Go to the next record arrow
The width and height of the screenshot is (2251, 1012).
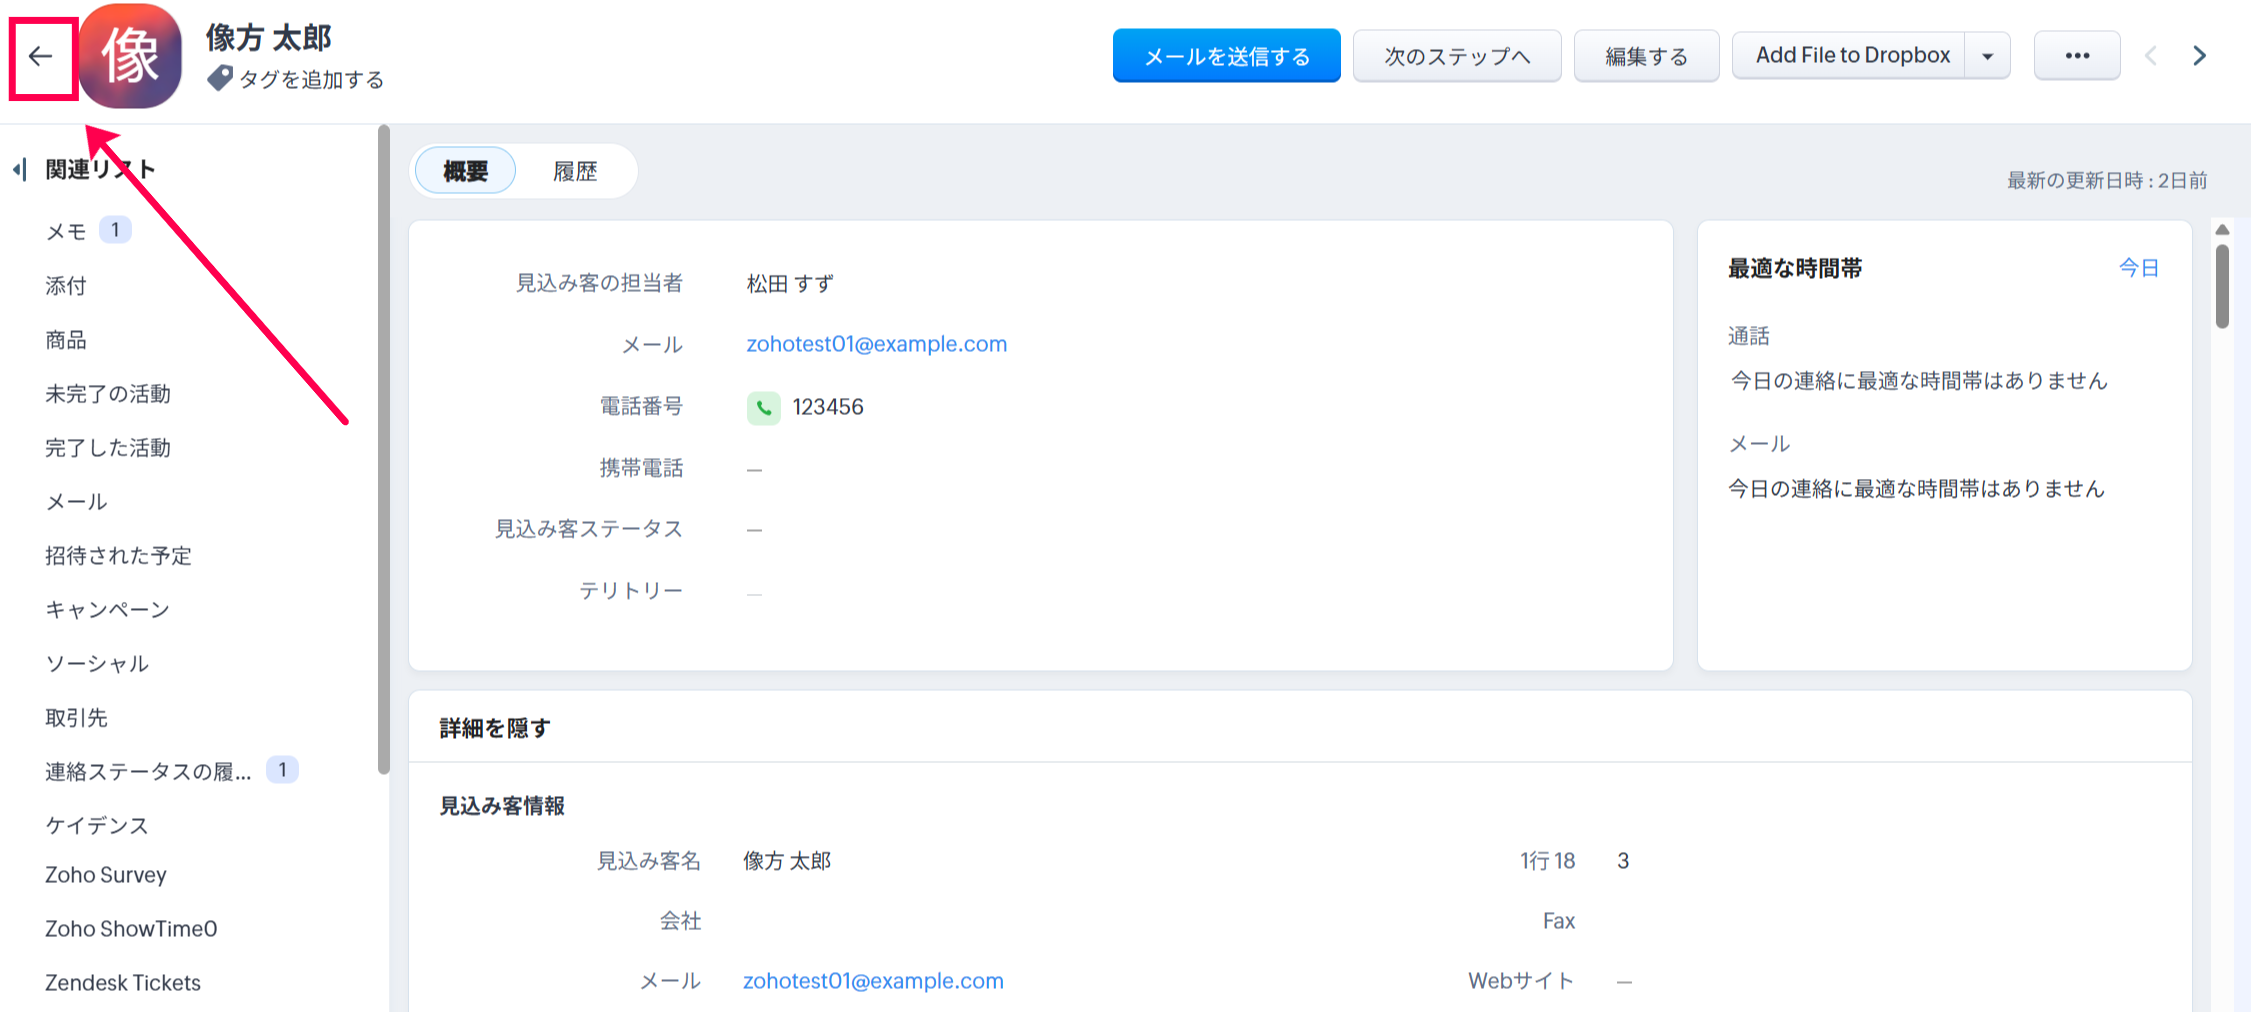tap(2199, 56)
